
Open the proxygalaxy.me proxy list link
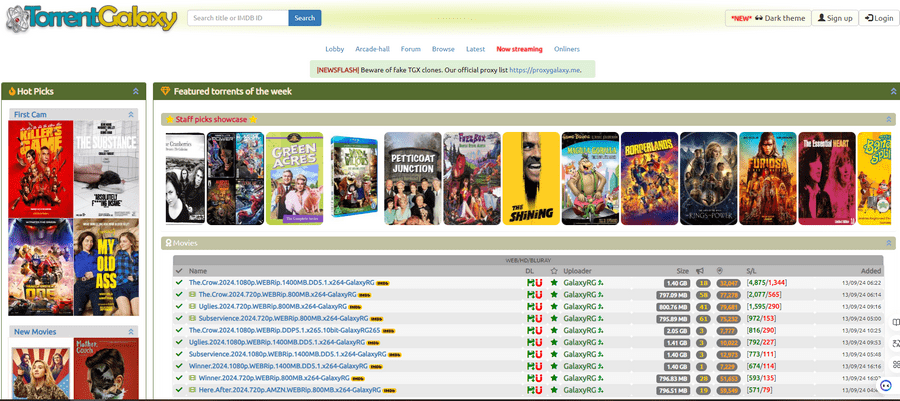pos(545,70)
